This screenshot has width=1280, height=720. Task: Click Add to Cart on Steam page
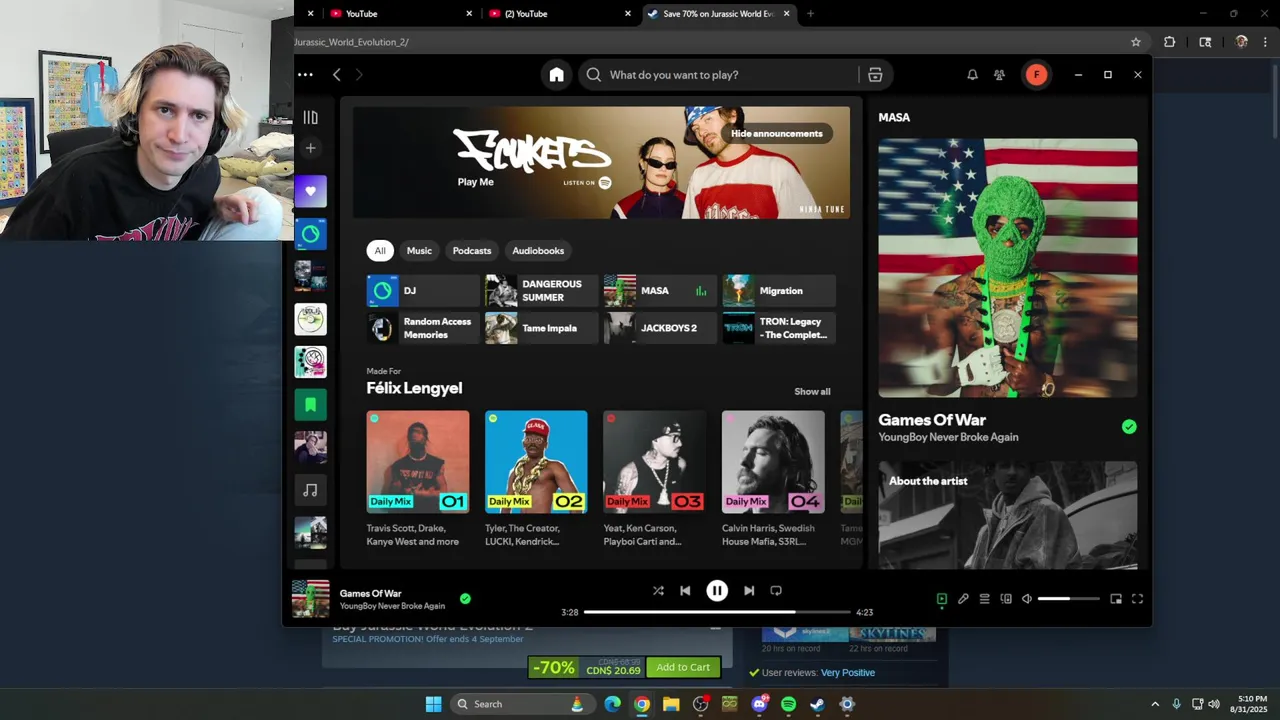pos(683,667)
